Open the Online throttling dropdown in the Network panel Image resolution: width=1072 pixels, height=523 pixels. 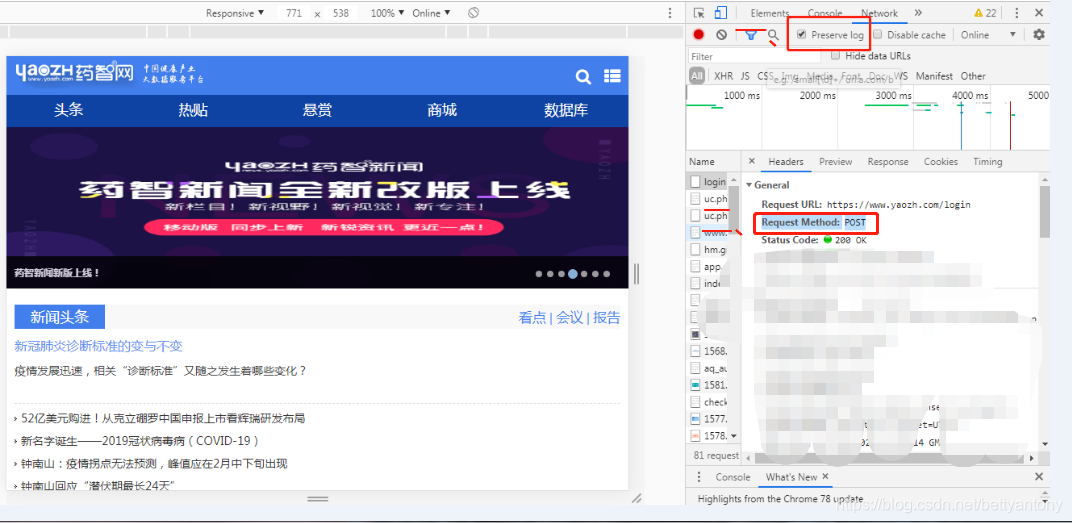988,35
